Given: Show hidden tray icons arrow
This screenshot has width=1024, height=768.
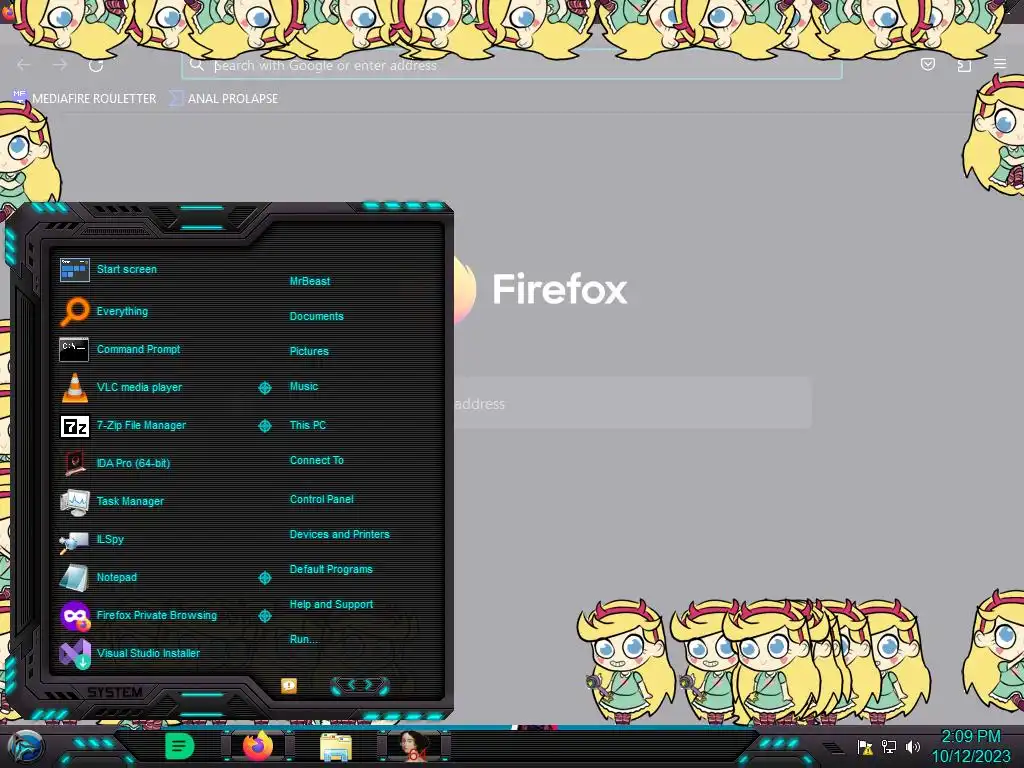Looking at the screenshot, I should (x=832, y=748).
